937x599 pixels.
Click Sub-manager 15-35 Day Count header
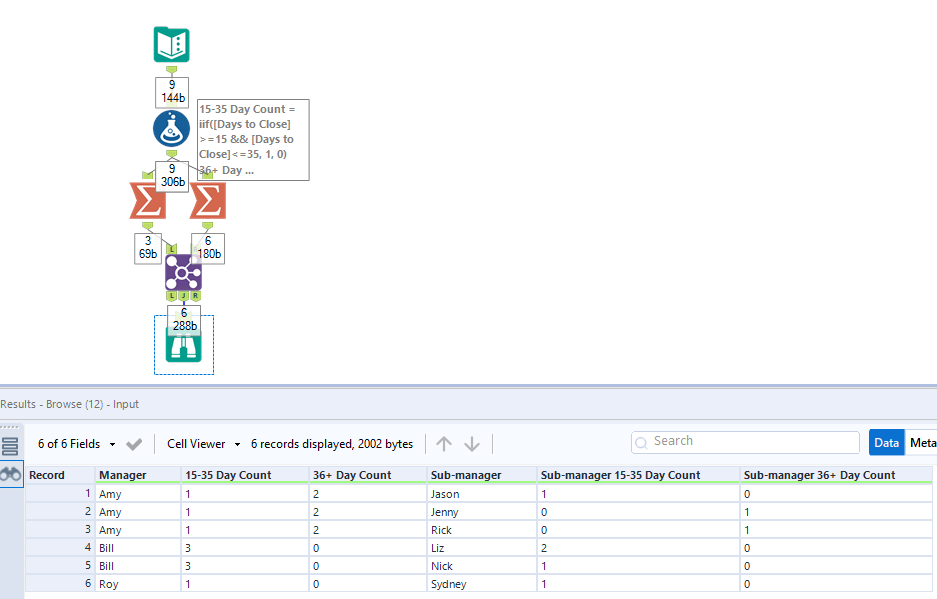[638, 475]
